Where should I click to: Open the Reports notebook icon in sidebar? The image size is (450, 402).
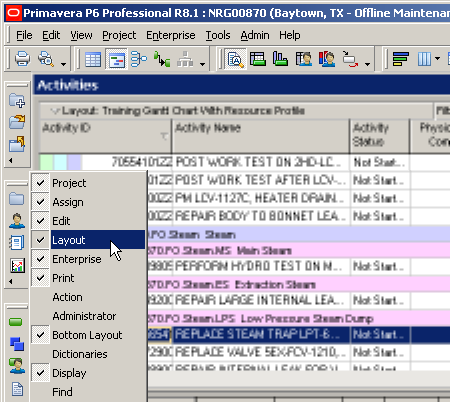point(17,243)
